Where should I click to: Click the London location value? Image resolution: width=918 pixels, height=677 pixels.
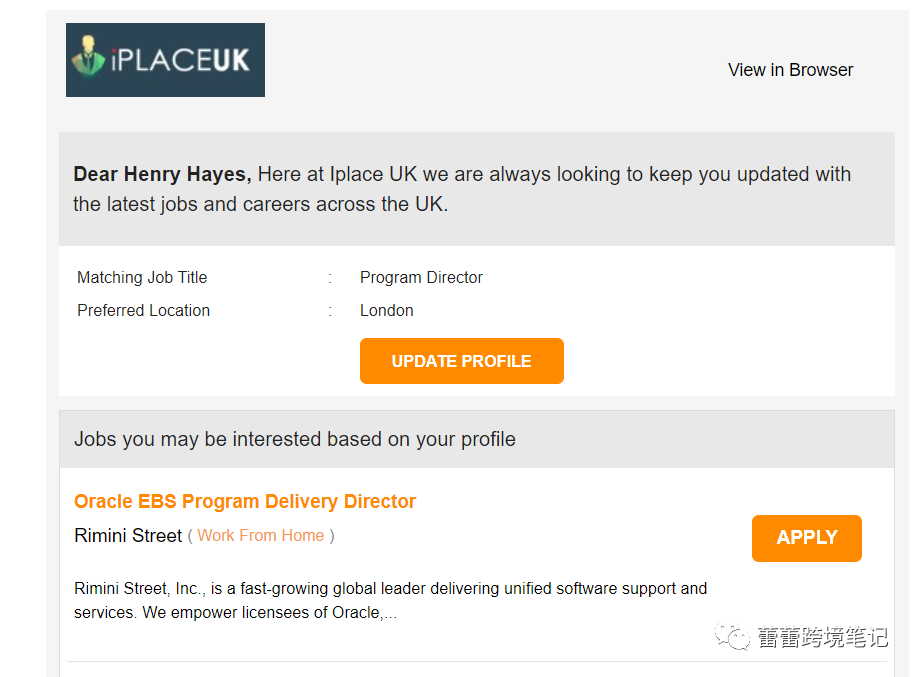(386, 311)
